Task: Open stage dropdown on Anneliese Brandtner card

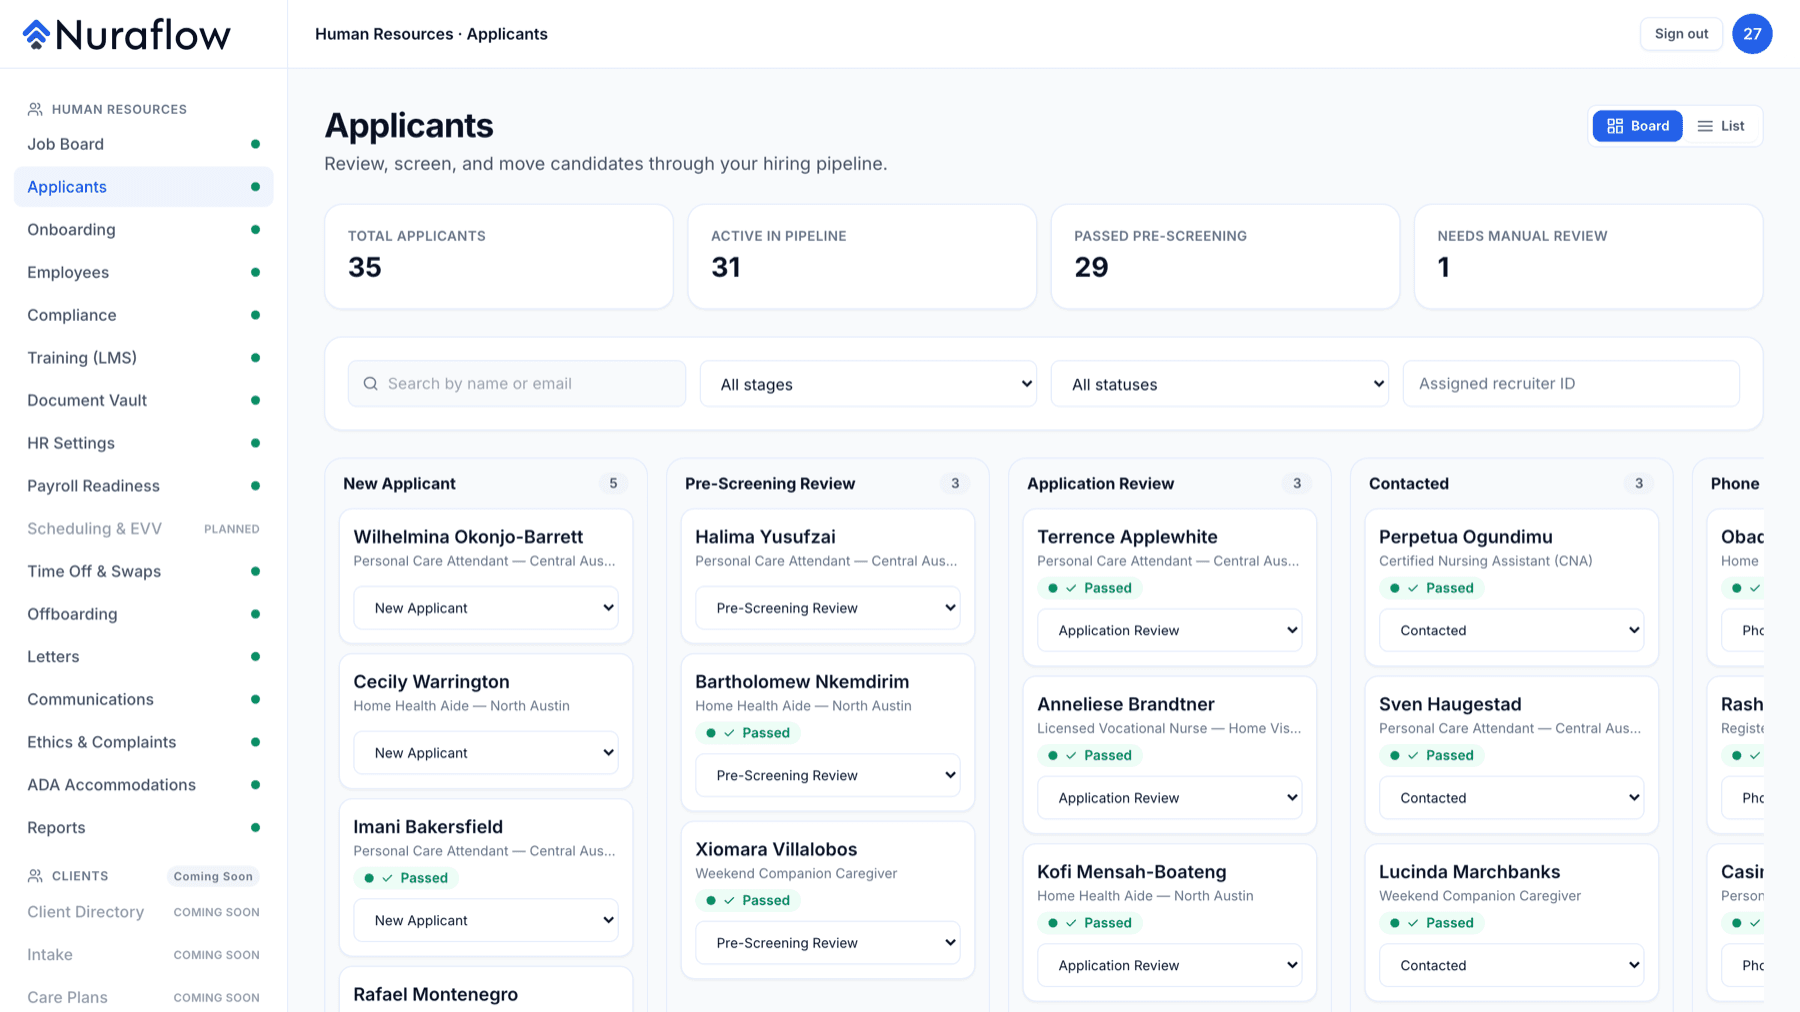Action: 1170,798
